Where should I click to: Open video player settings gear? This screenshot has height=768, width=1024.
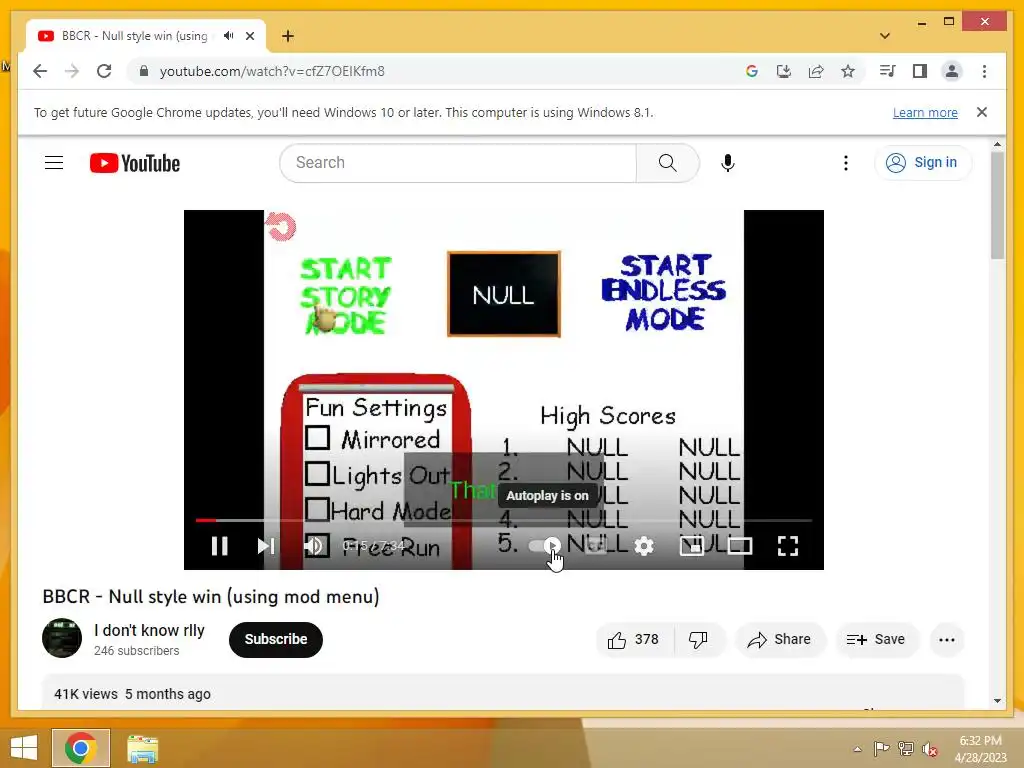(644, 546)
